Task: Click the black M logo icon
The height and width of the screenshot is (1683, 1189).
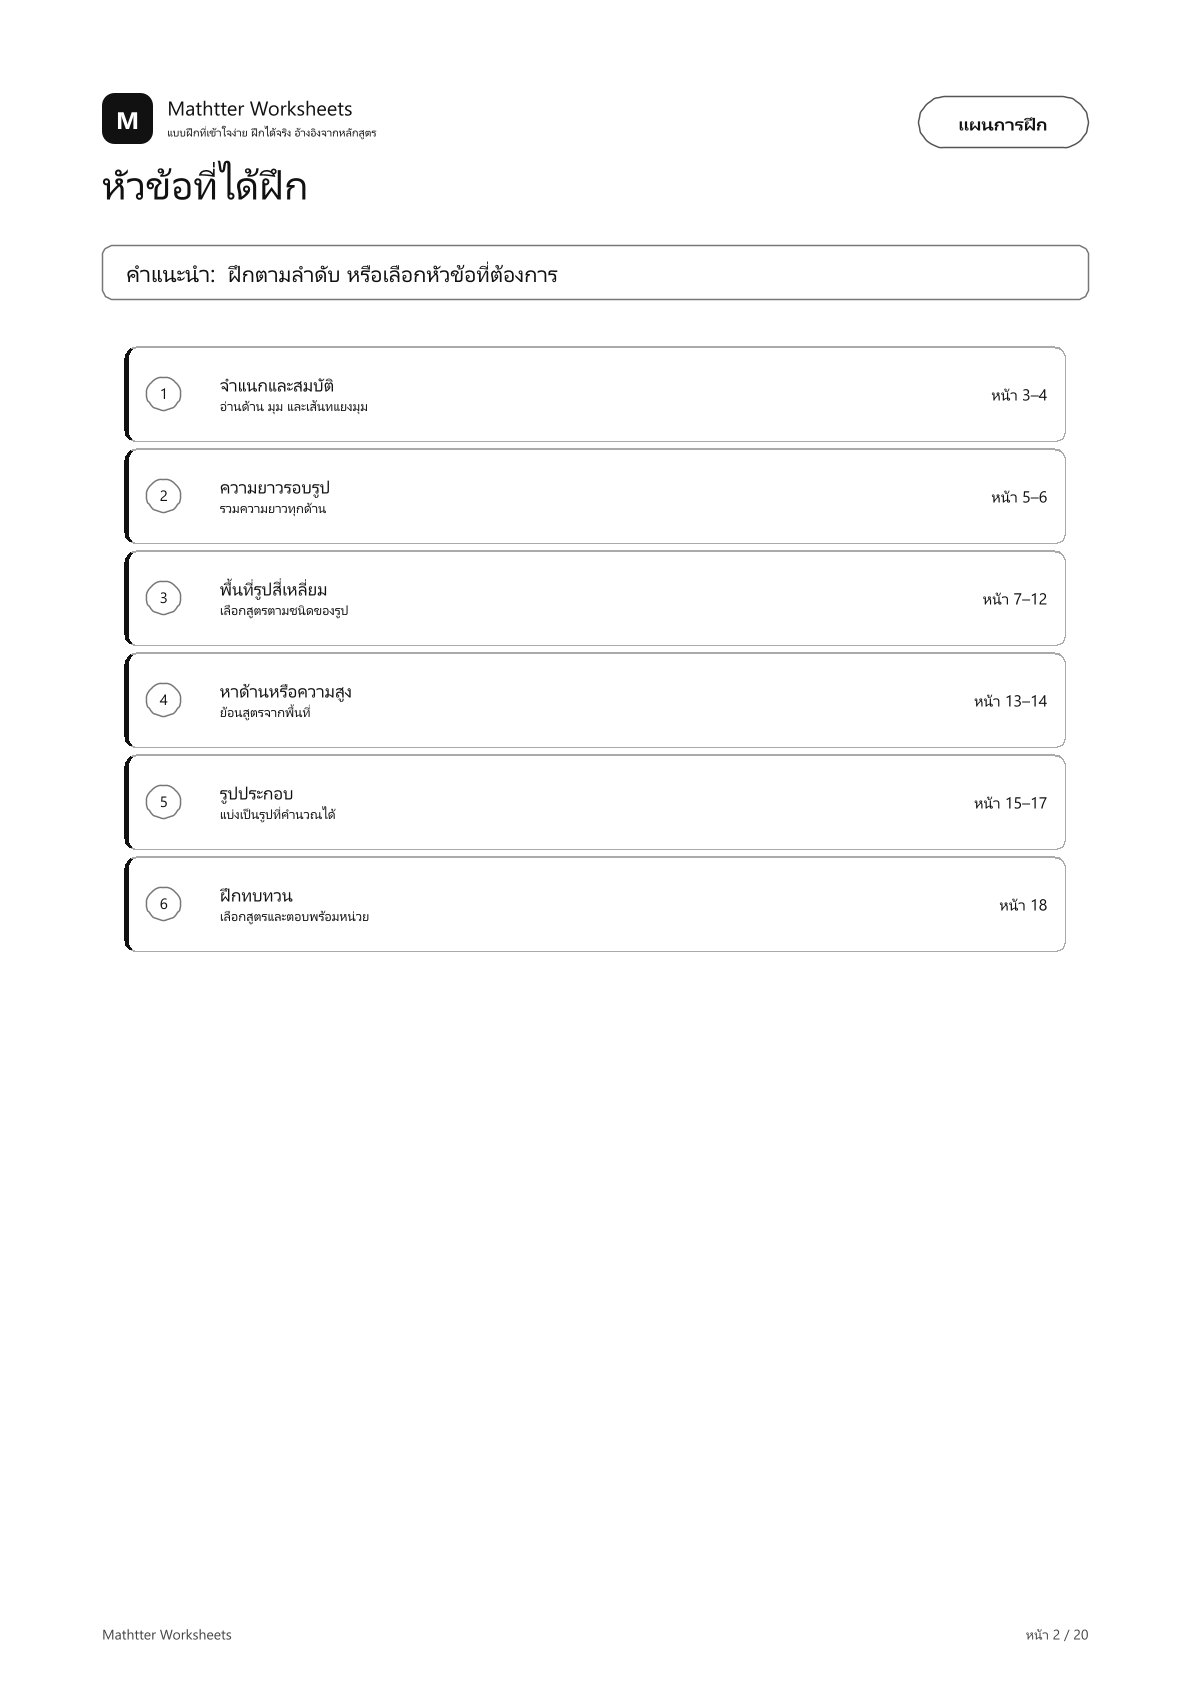Action: 127,120
